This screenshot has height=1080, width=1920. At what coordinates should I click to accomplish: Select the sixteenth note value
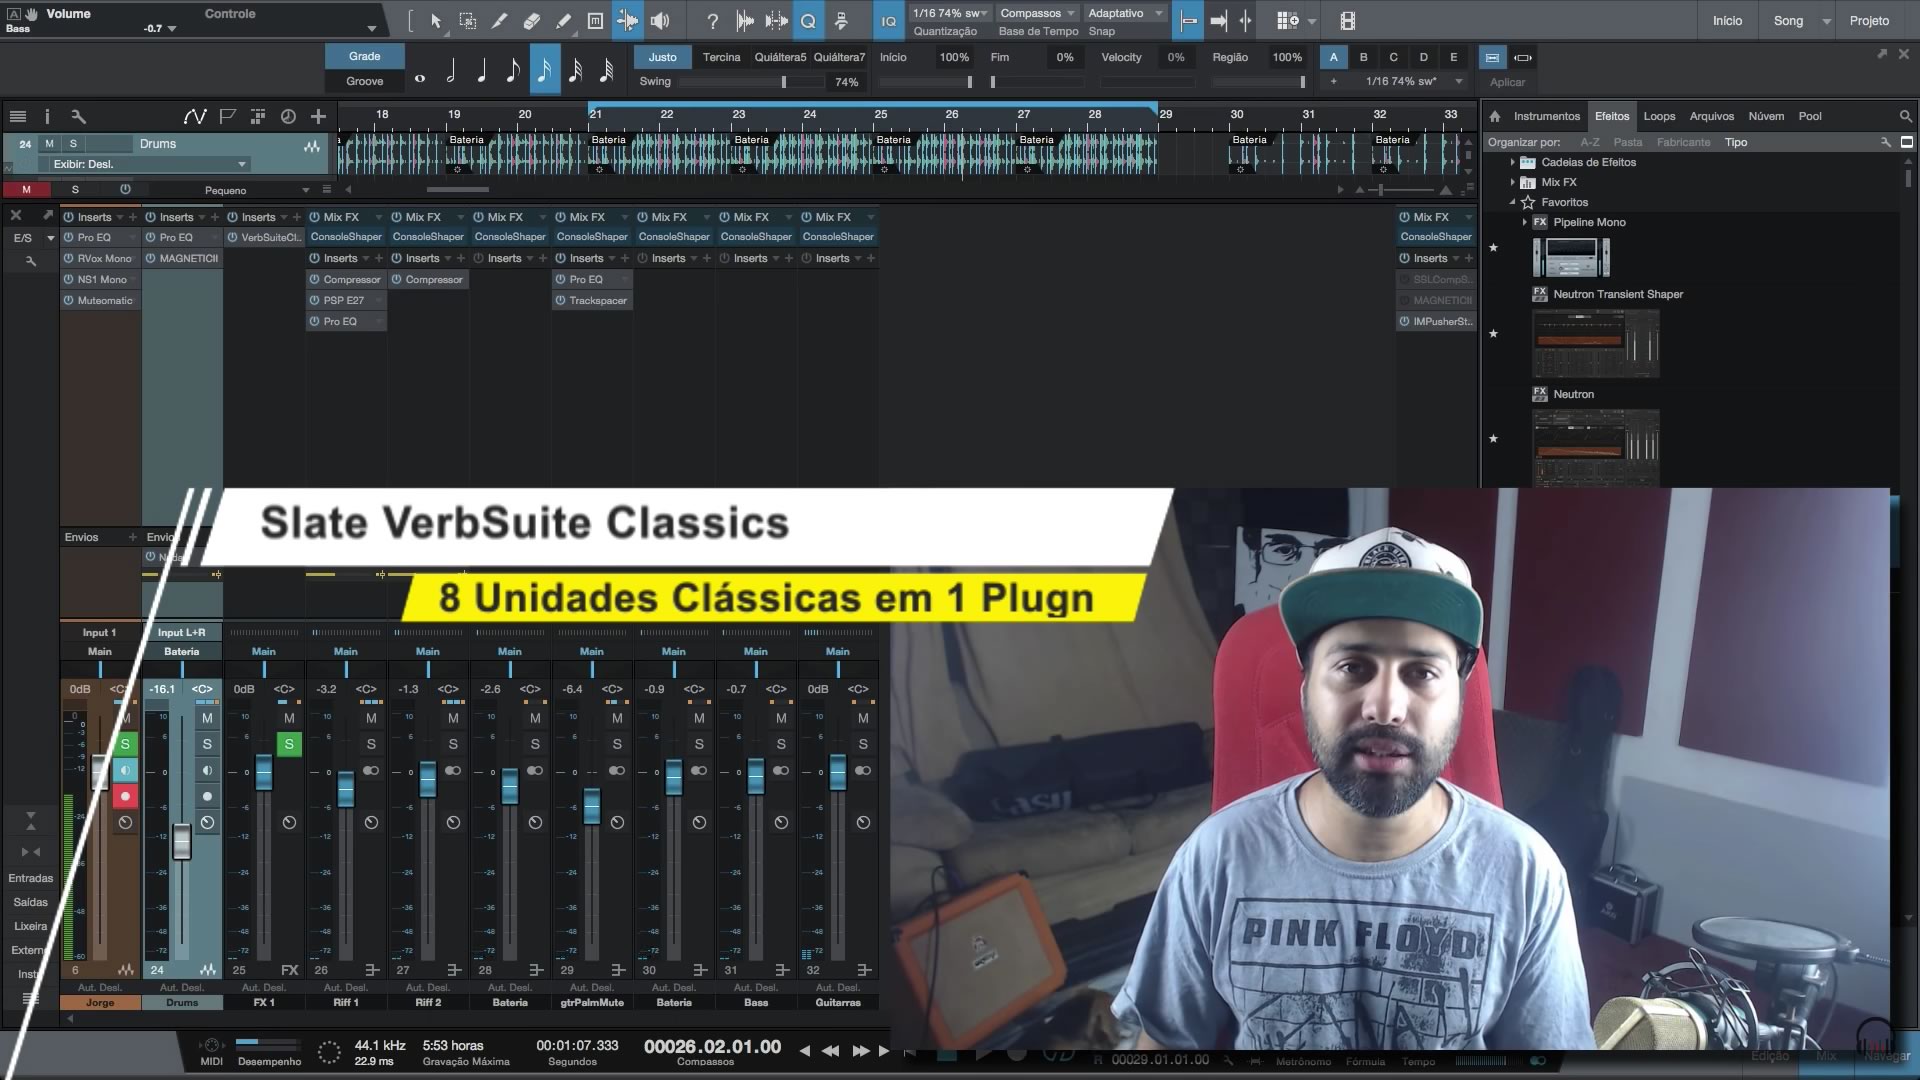click(x=544, y=70)
